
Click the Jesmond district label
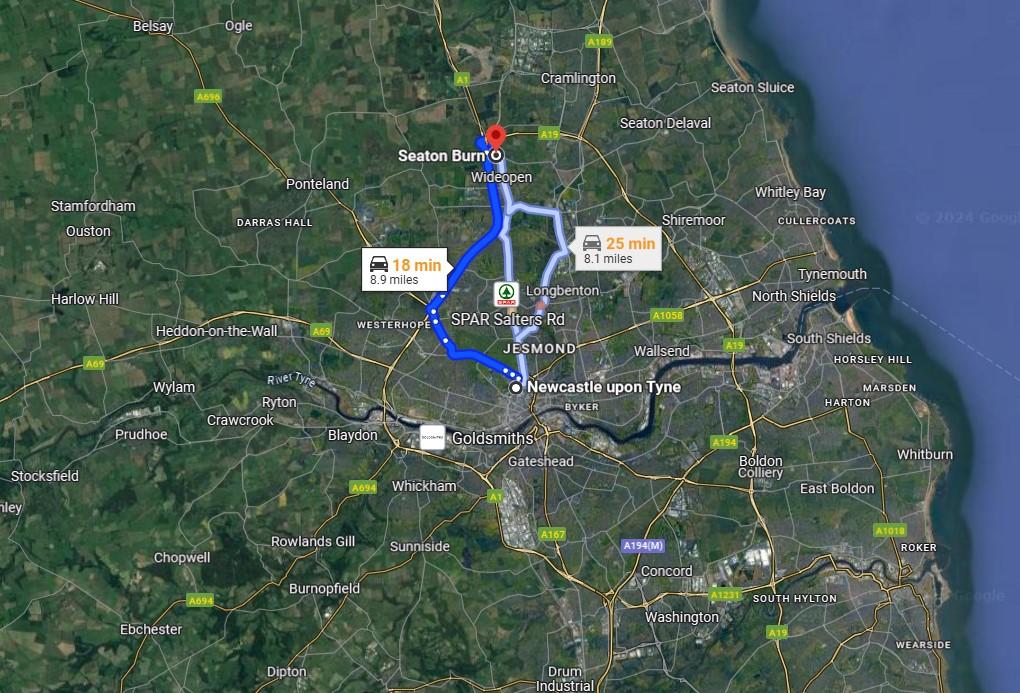tap(539, 349)
